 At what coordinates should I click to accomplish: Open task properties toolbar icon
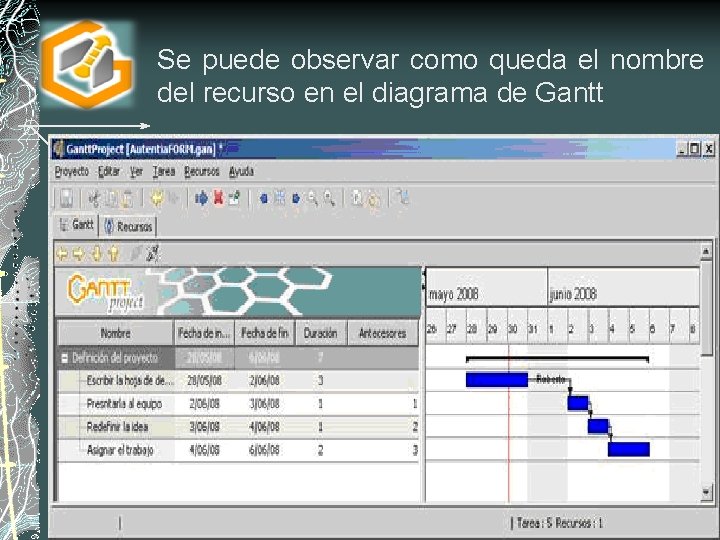pos(234,198)
